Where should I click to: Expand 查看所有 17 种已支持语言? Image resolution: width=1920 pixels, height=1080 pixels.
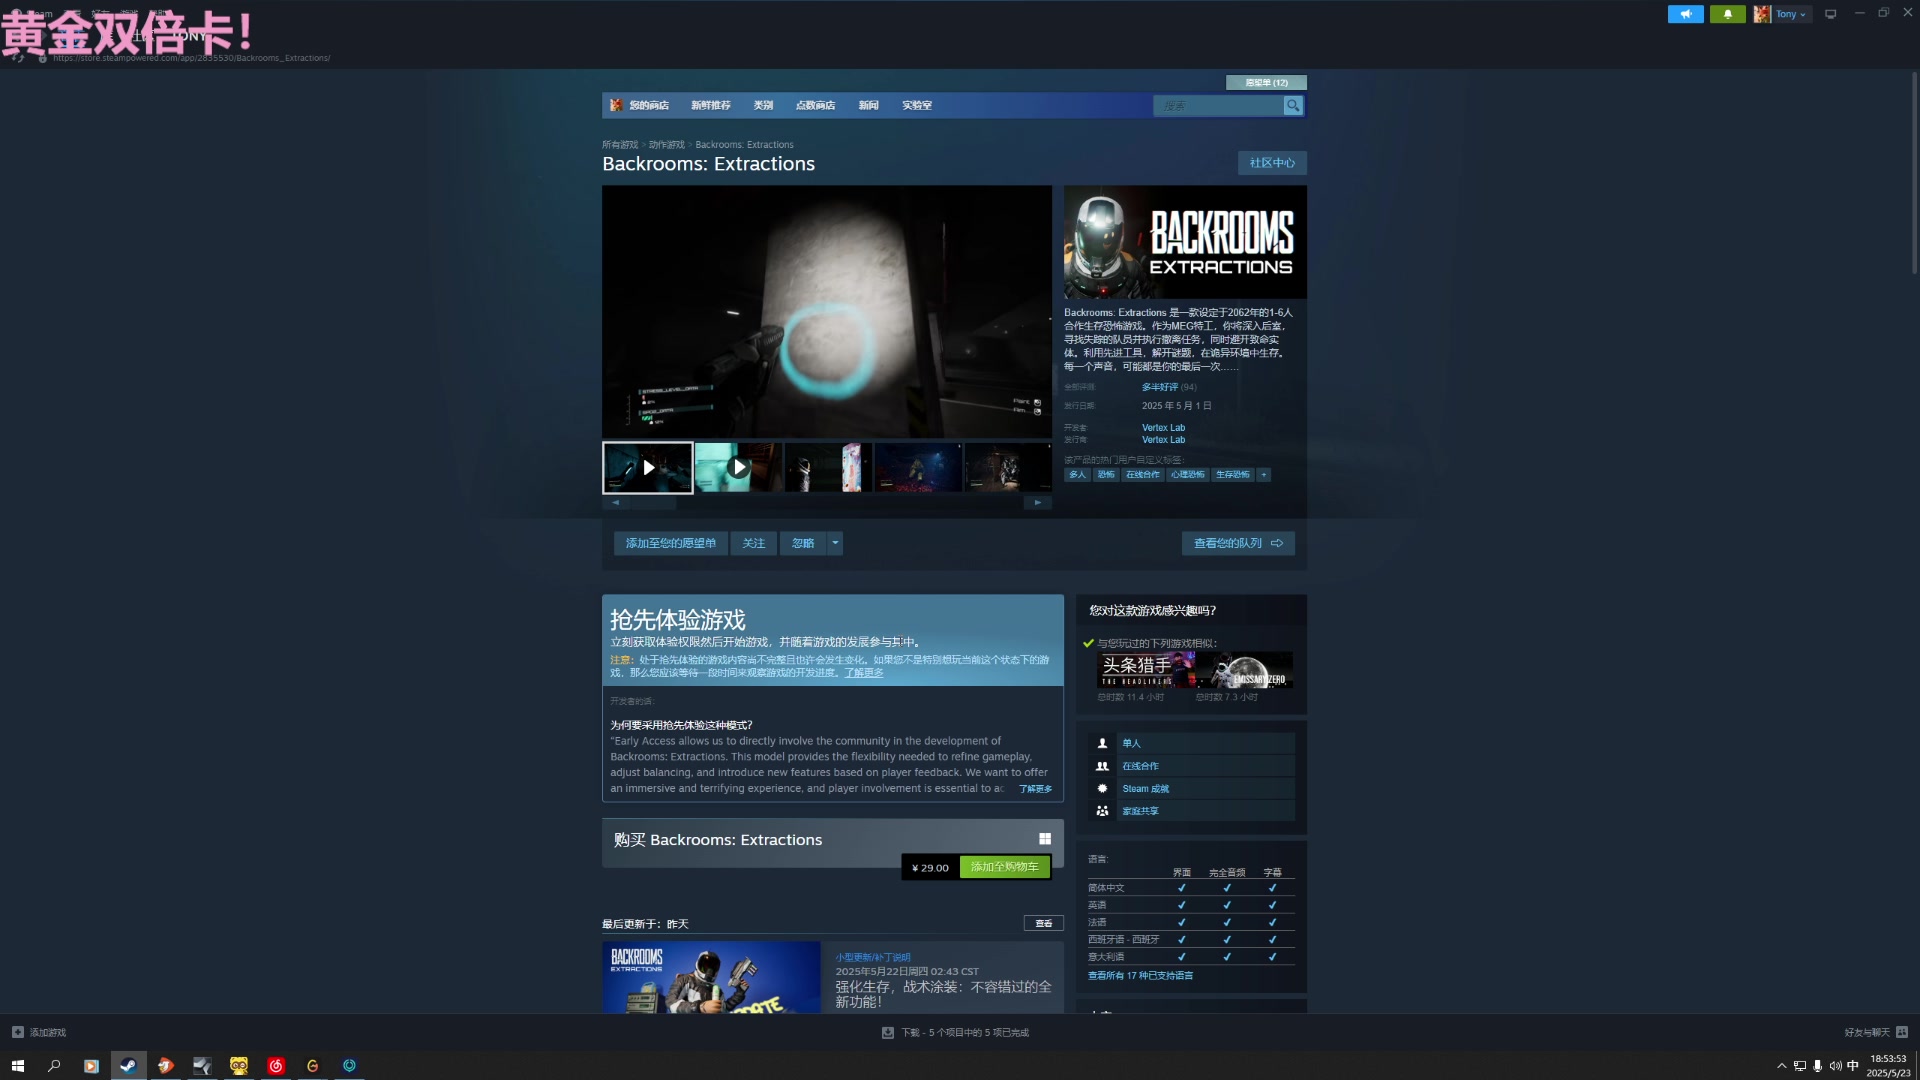coord(1140,976)
